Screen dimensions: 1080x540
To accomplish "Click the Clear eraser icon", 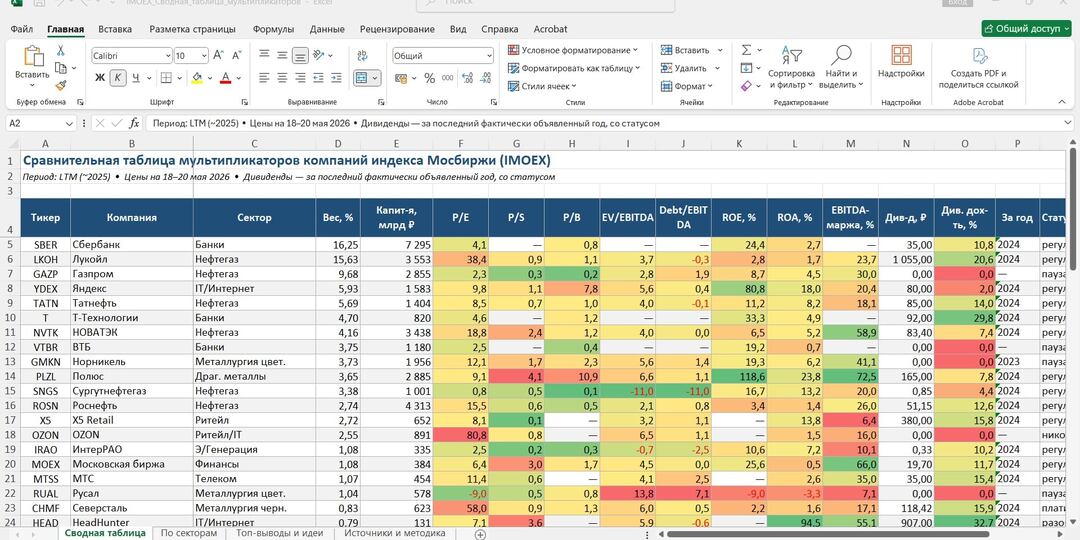I will [747, 85].
